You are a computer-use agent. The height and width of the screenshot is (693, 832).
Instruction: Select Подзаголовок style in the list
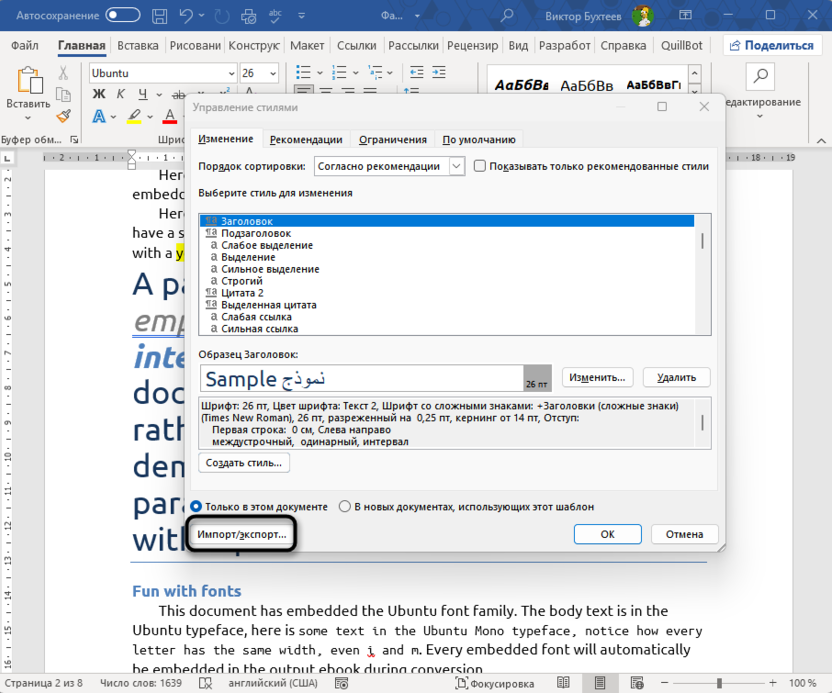(x=255, y=233)
